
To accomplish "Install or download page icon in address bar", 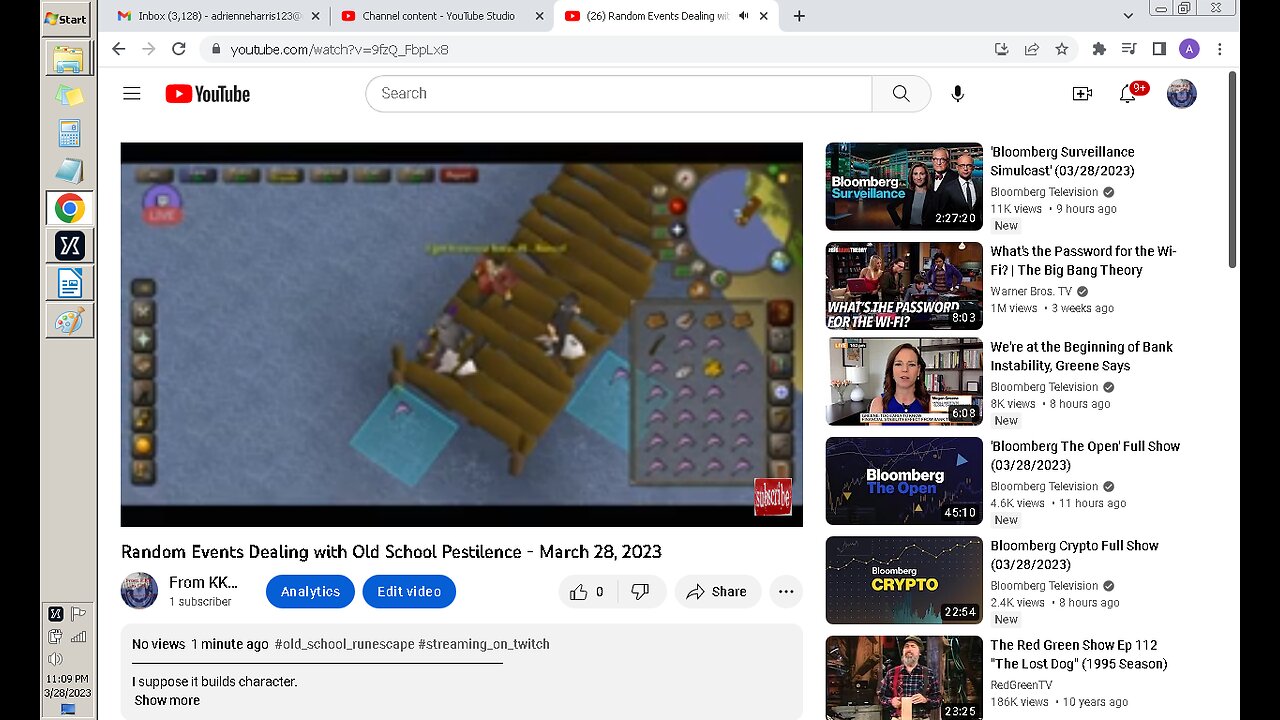I will click(x=1002, y=49).
